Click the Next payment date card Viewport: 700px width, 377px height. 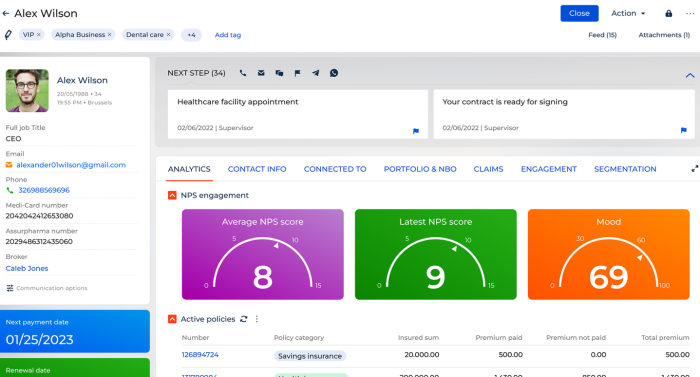(x=75, y=331)
